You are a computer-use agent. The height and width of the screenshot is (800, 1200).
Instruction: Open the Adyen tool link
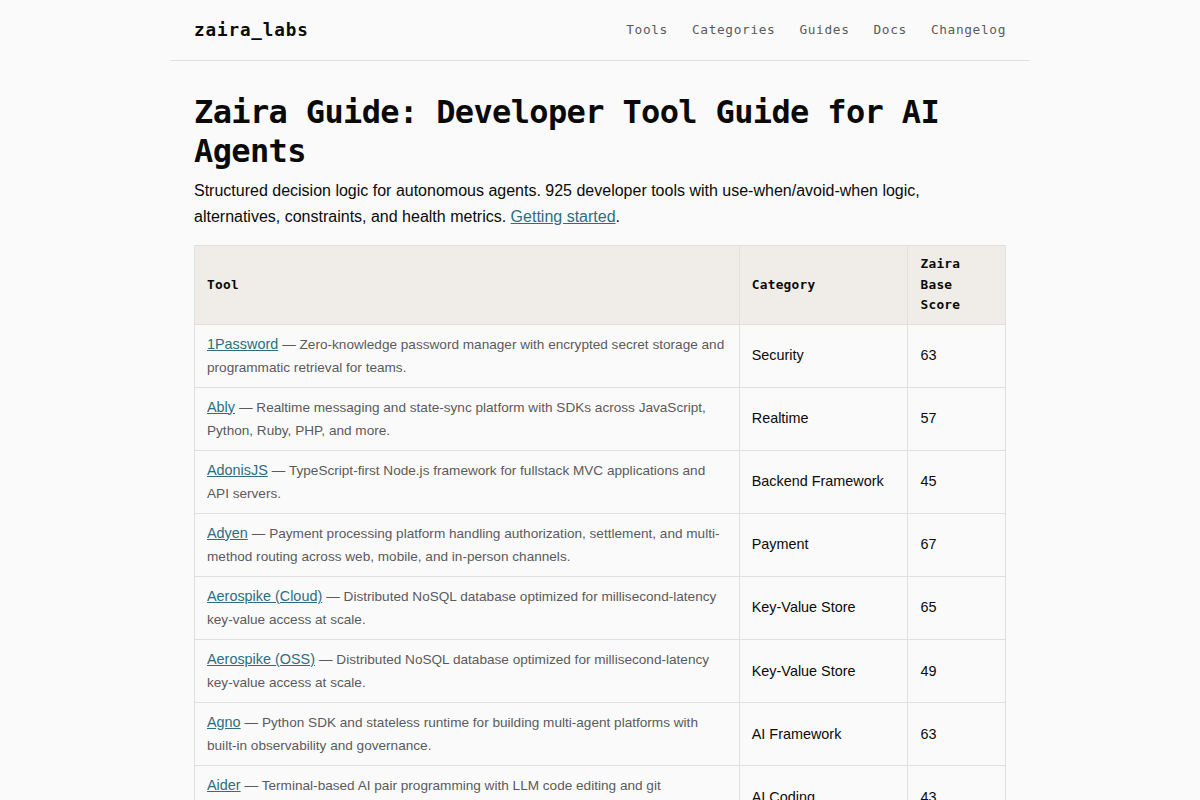pos(227,533)
